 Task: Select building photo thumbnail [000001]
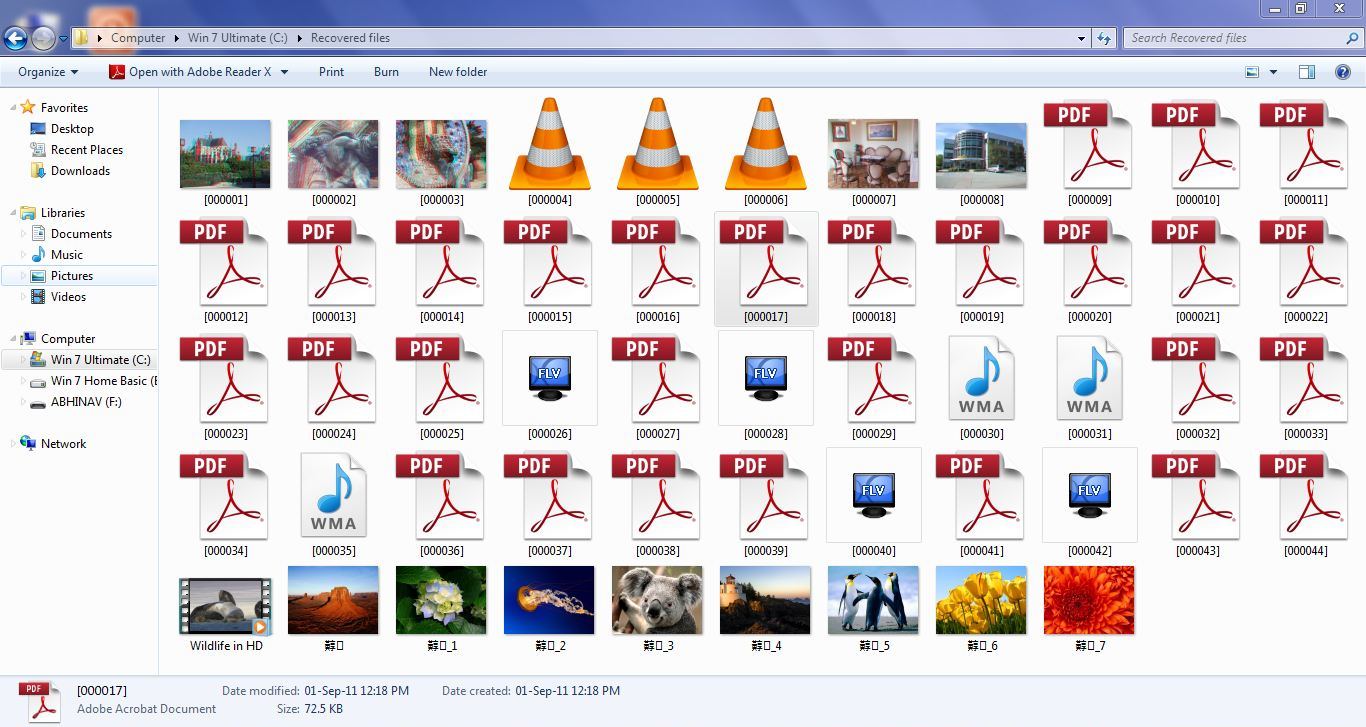[225, 154]
